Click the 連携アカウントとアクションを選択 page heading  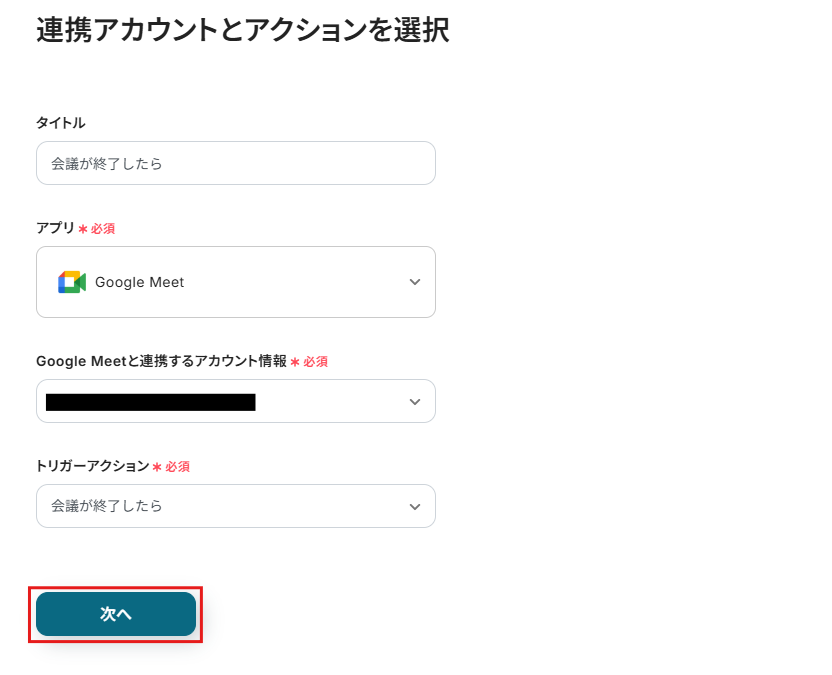(x=243, y=30)
